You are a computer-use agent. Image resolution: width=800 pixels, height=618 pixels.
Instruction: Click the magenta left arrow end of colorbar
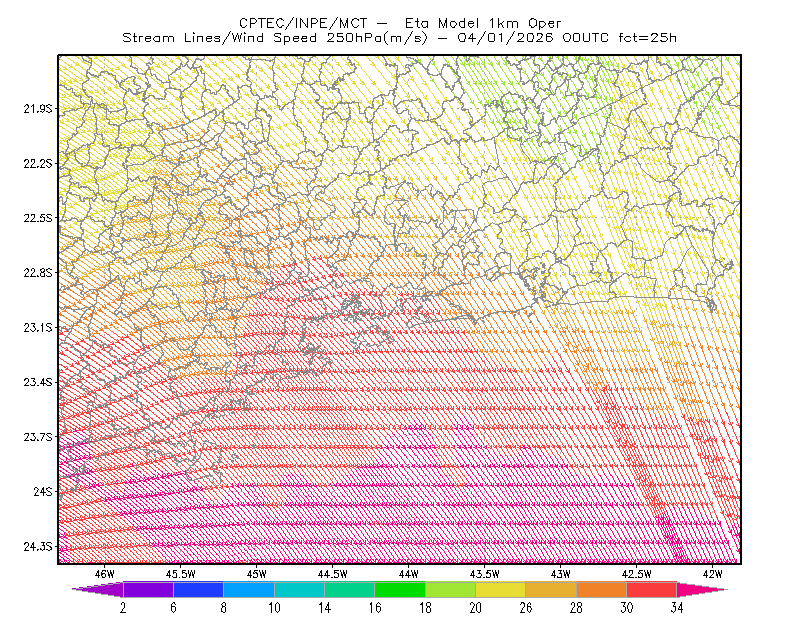pos(98,589)
